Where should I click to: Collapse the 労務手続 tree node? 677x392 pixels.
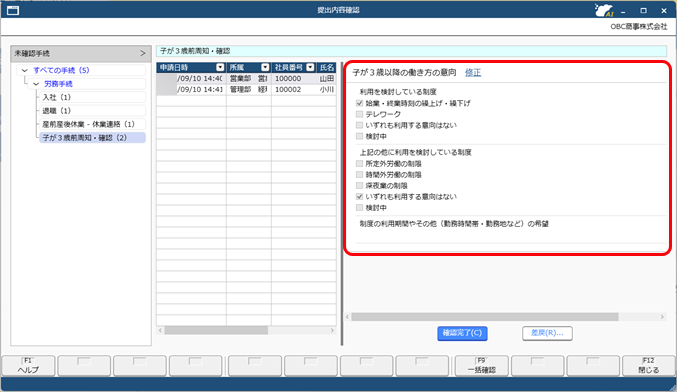(x=36, y=84)
